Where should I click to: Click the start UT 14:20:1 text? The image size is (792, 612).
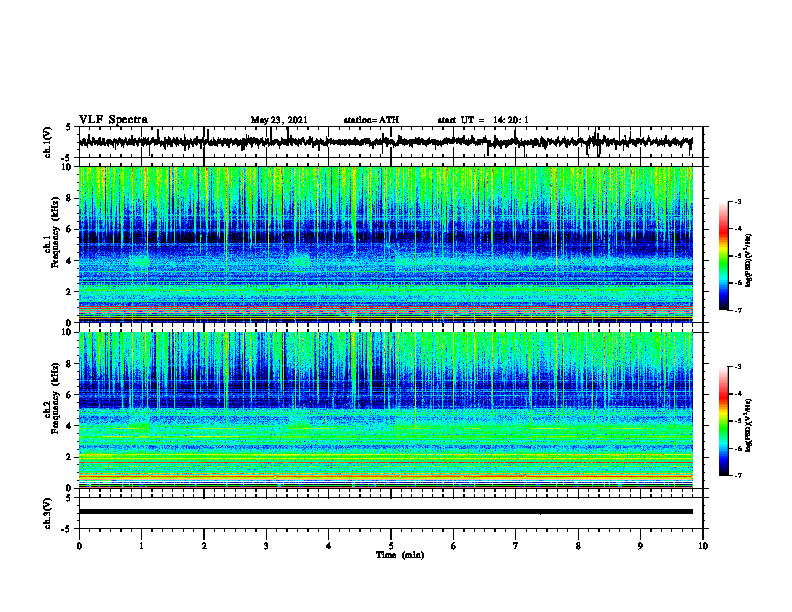point(483,120)
